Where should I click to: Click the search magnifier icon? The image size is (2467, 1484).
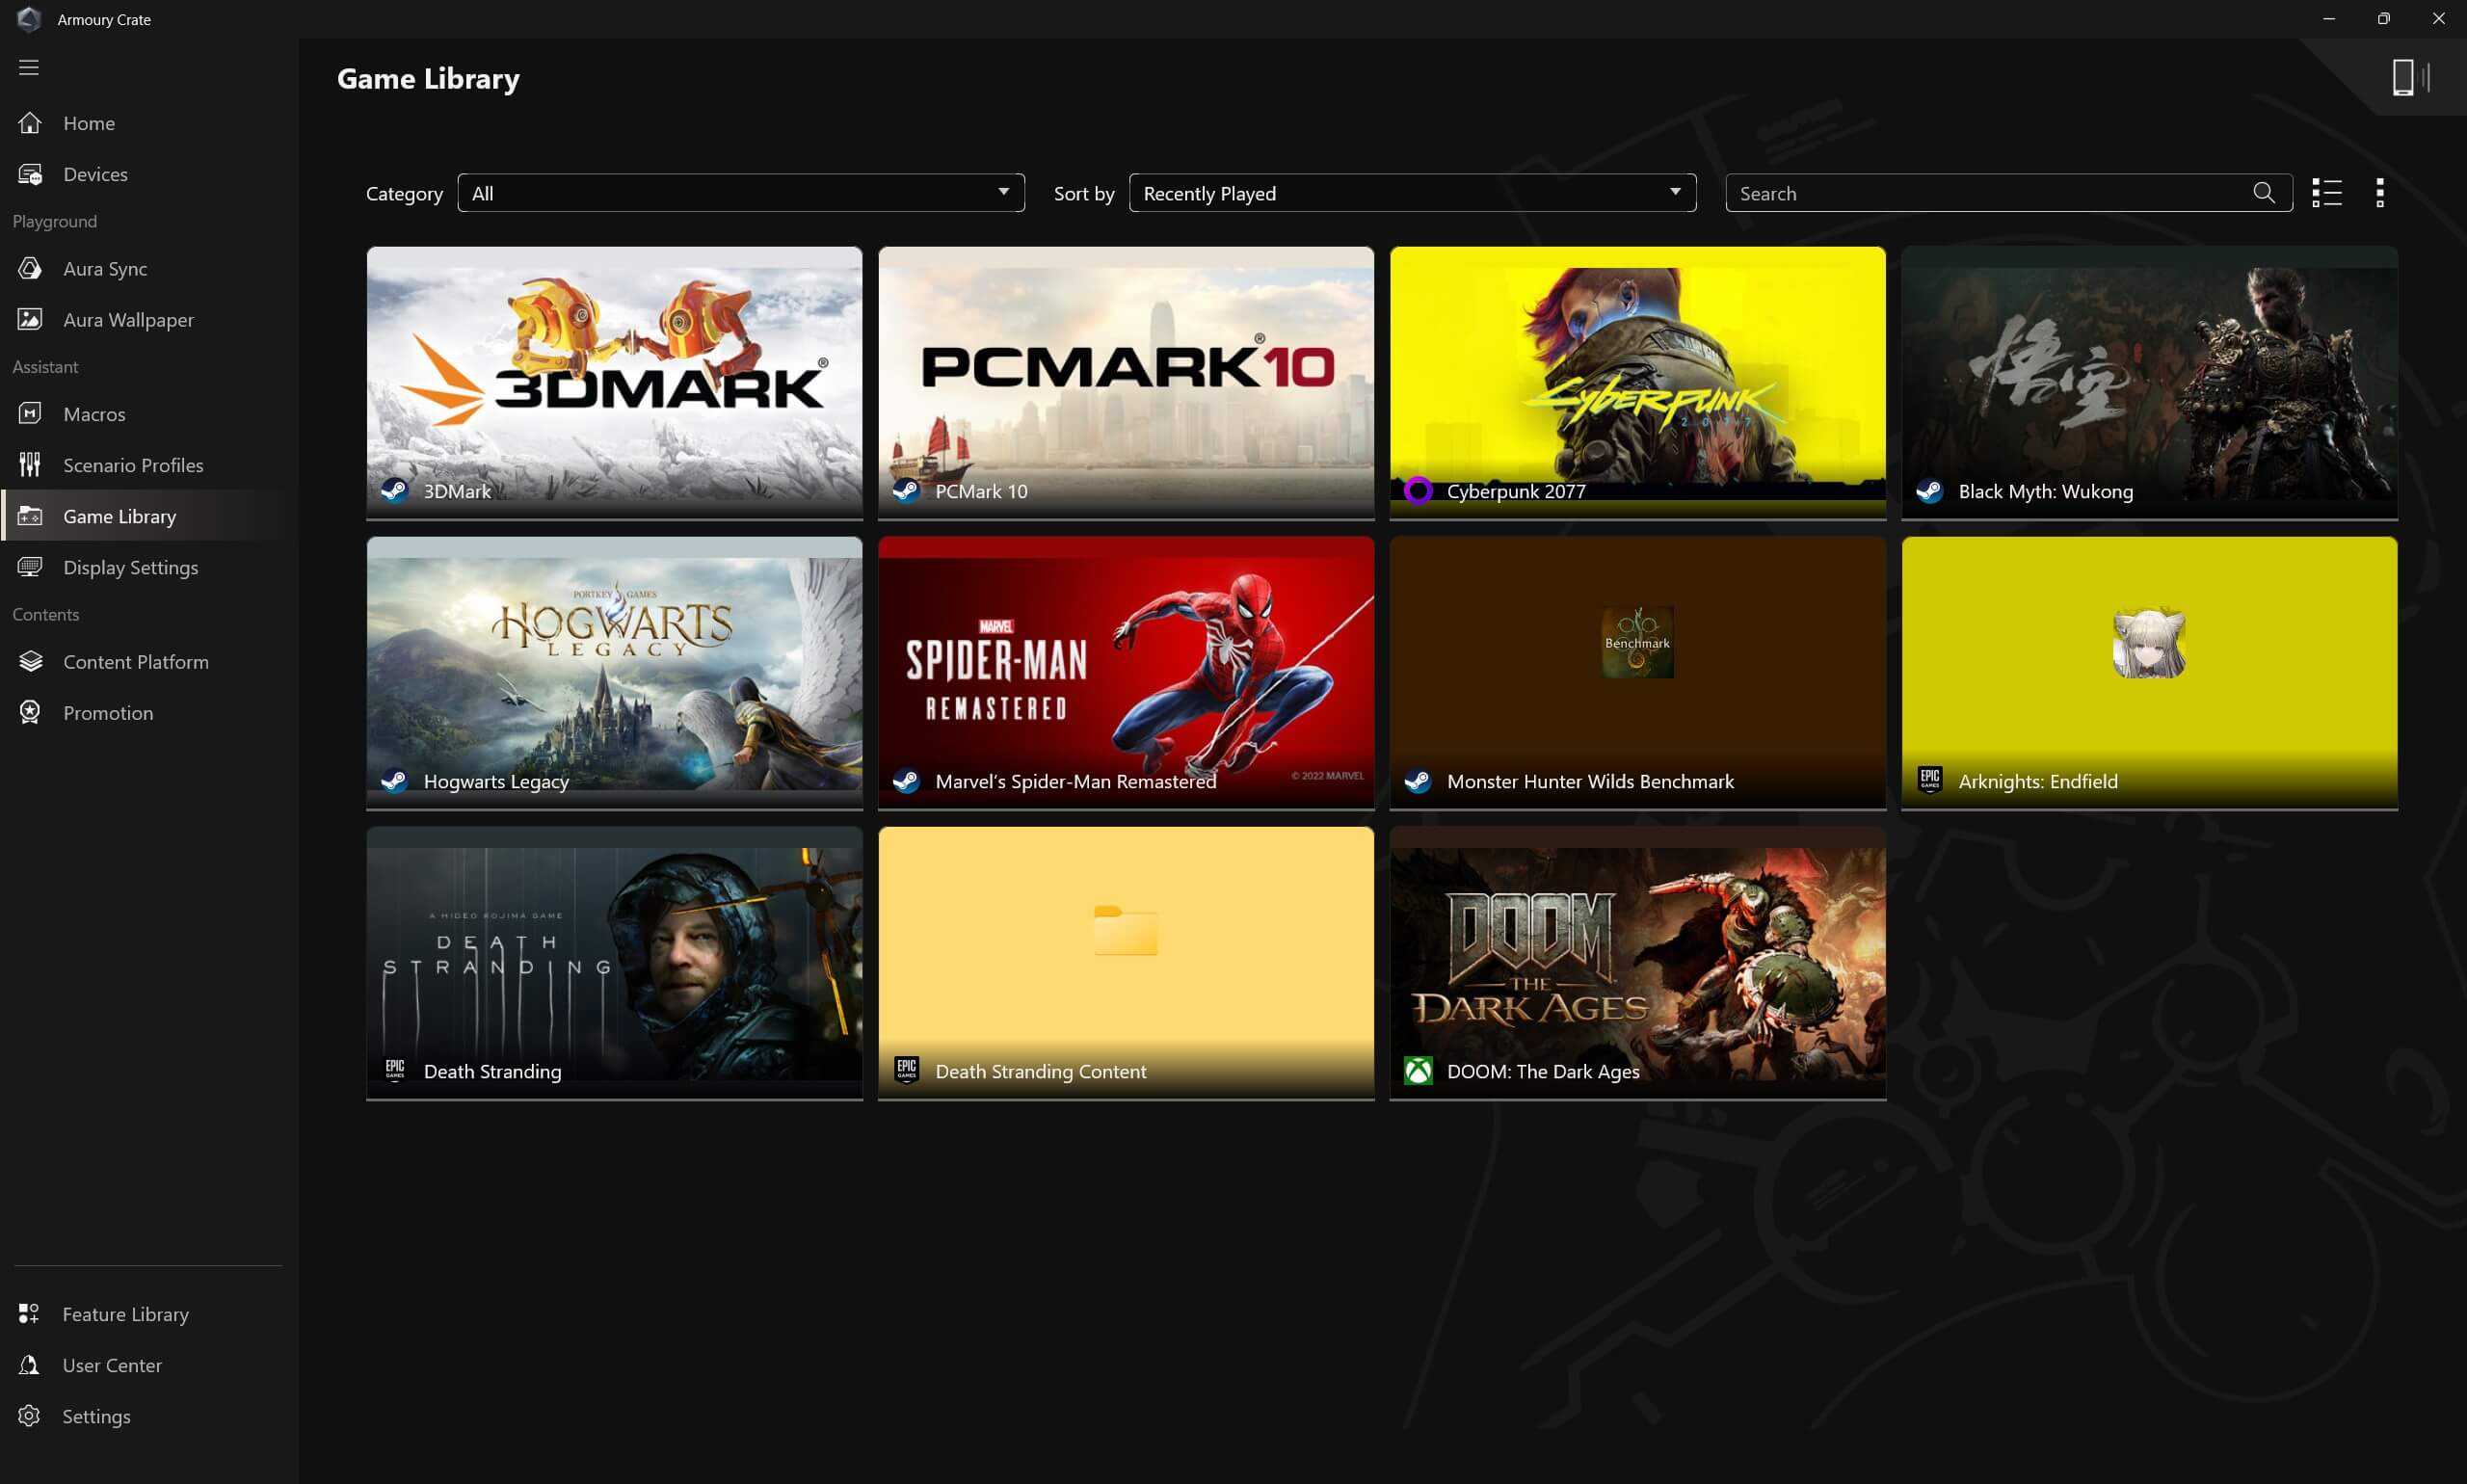click(x=2263, y=192)
